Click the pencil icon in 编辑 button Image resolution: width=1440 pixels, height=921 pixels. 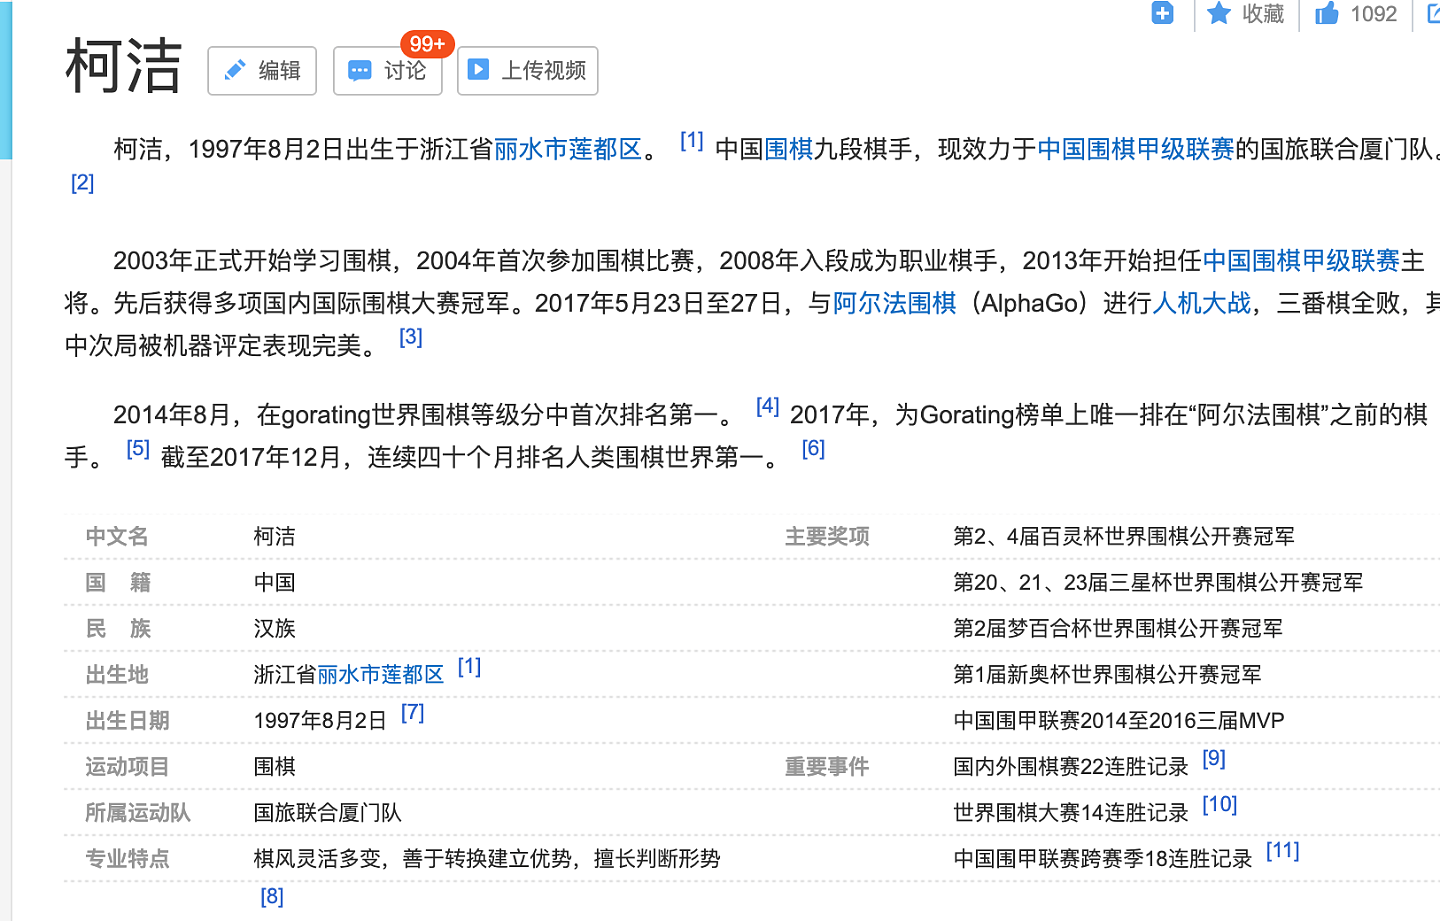(235, 70)
